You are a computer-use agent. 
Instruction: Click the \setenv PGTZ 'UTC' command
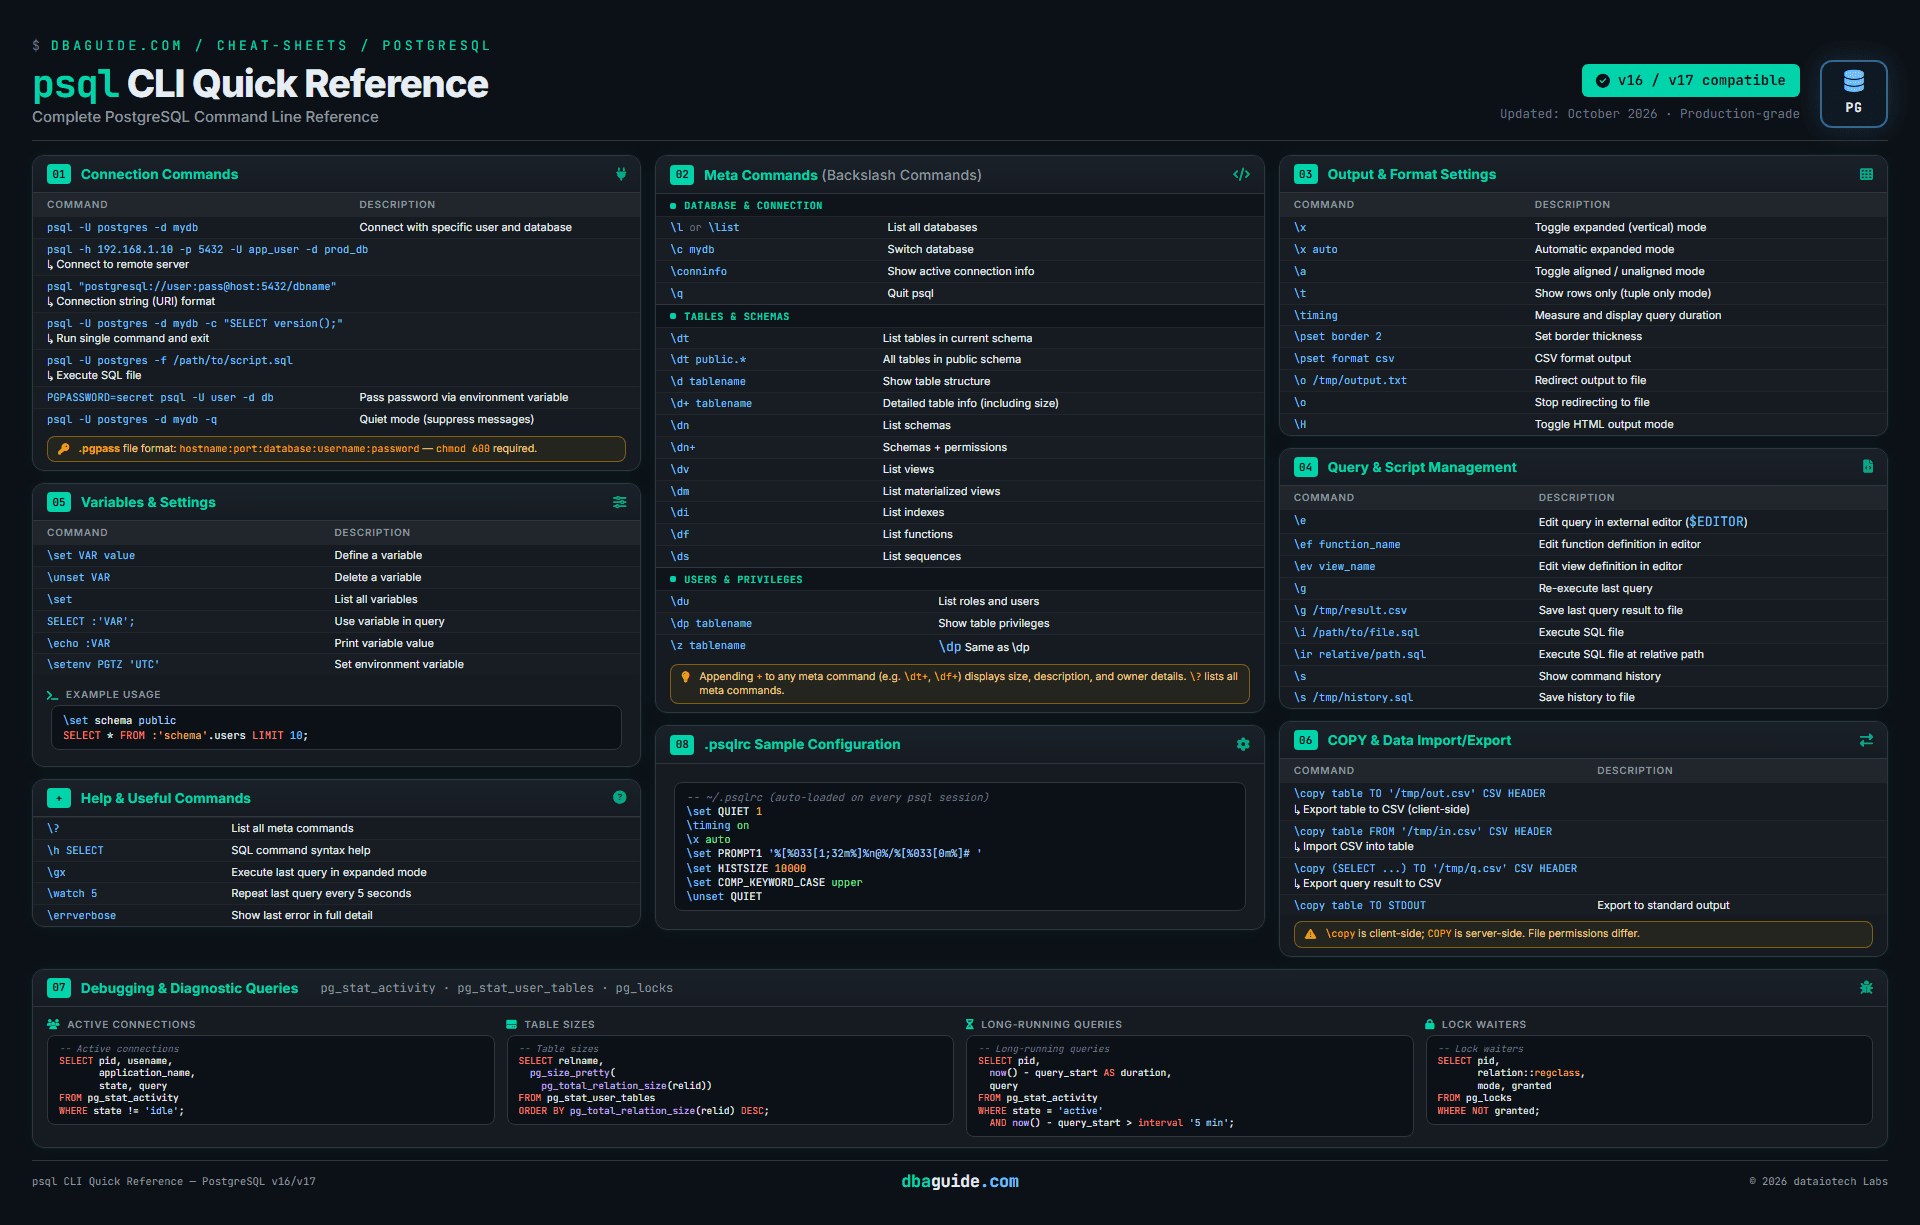(103, 665)
